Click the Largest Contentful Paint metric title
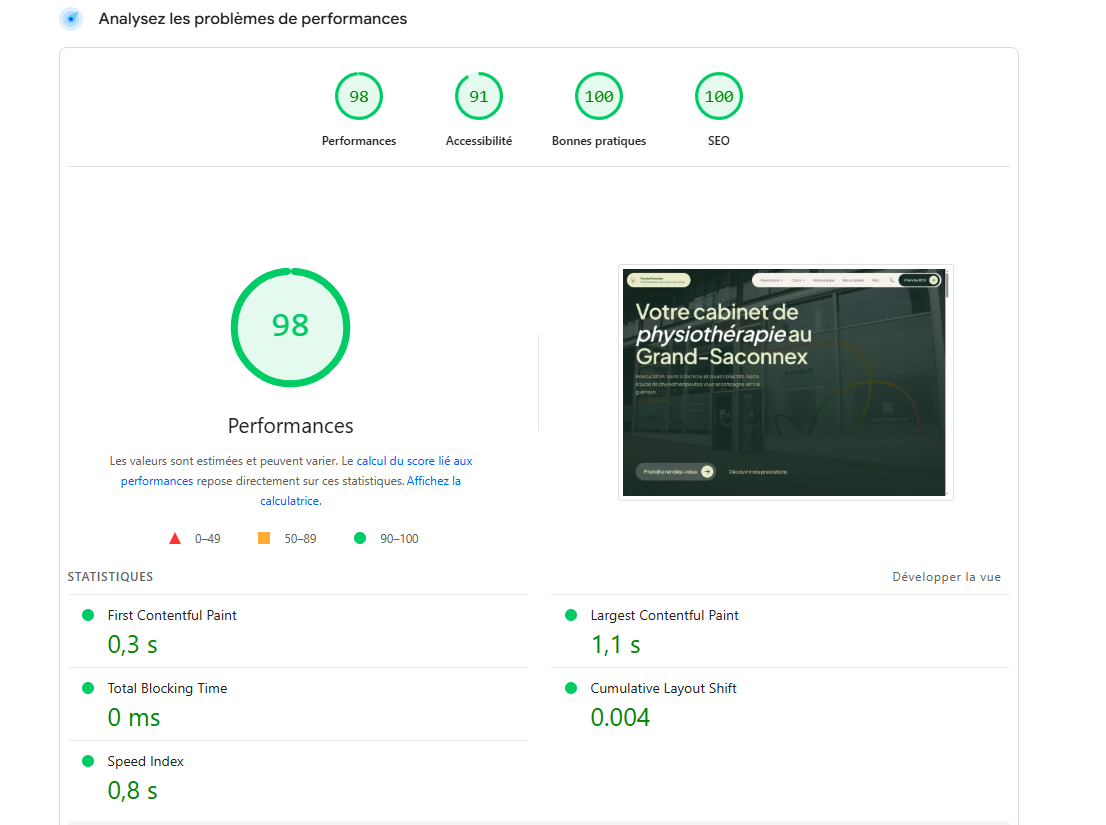This screenshot has height=825, width=1106. (664, 615)
